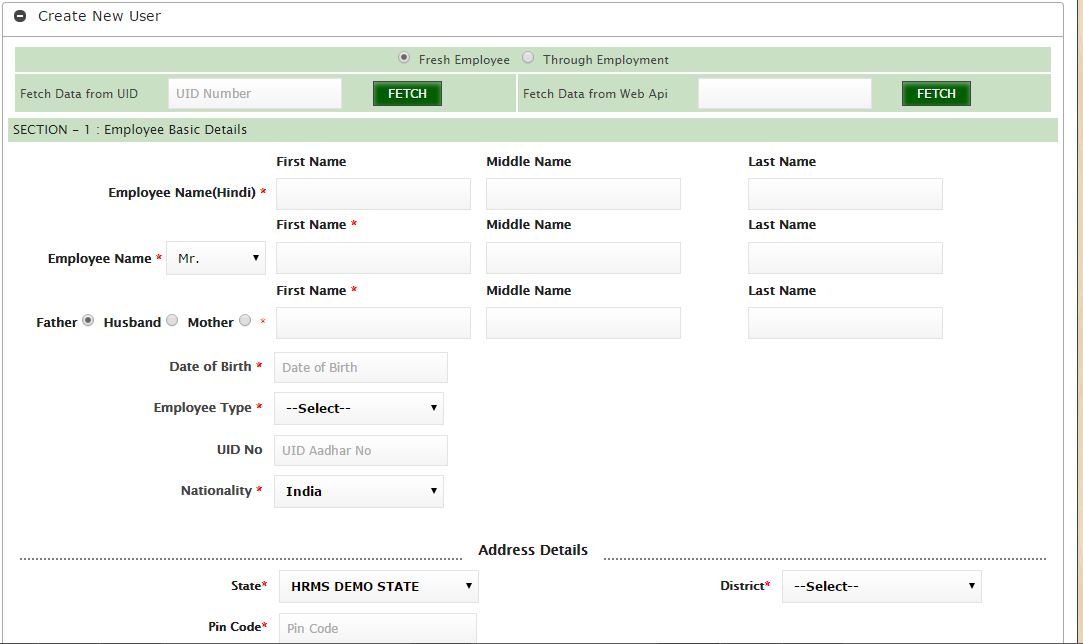The width and height of the screenshot is (1083, 644).
Task: Select the Mother radio button
Action: pyautogui.click(x=245, y=321)
